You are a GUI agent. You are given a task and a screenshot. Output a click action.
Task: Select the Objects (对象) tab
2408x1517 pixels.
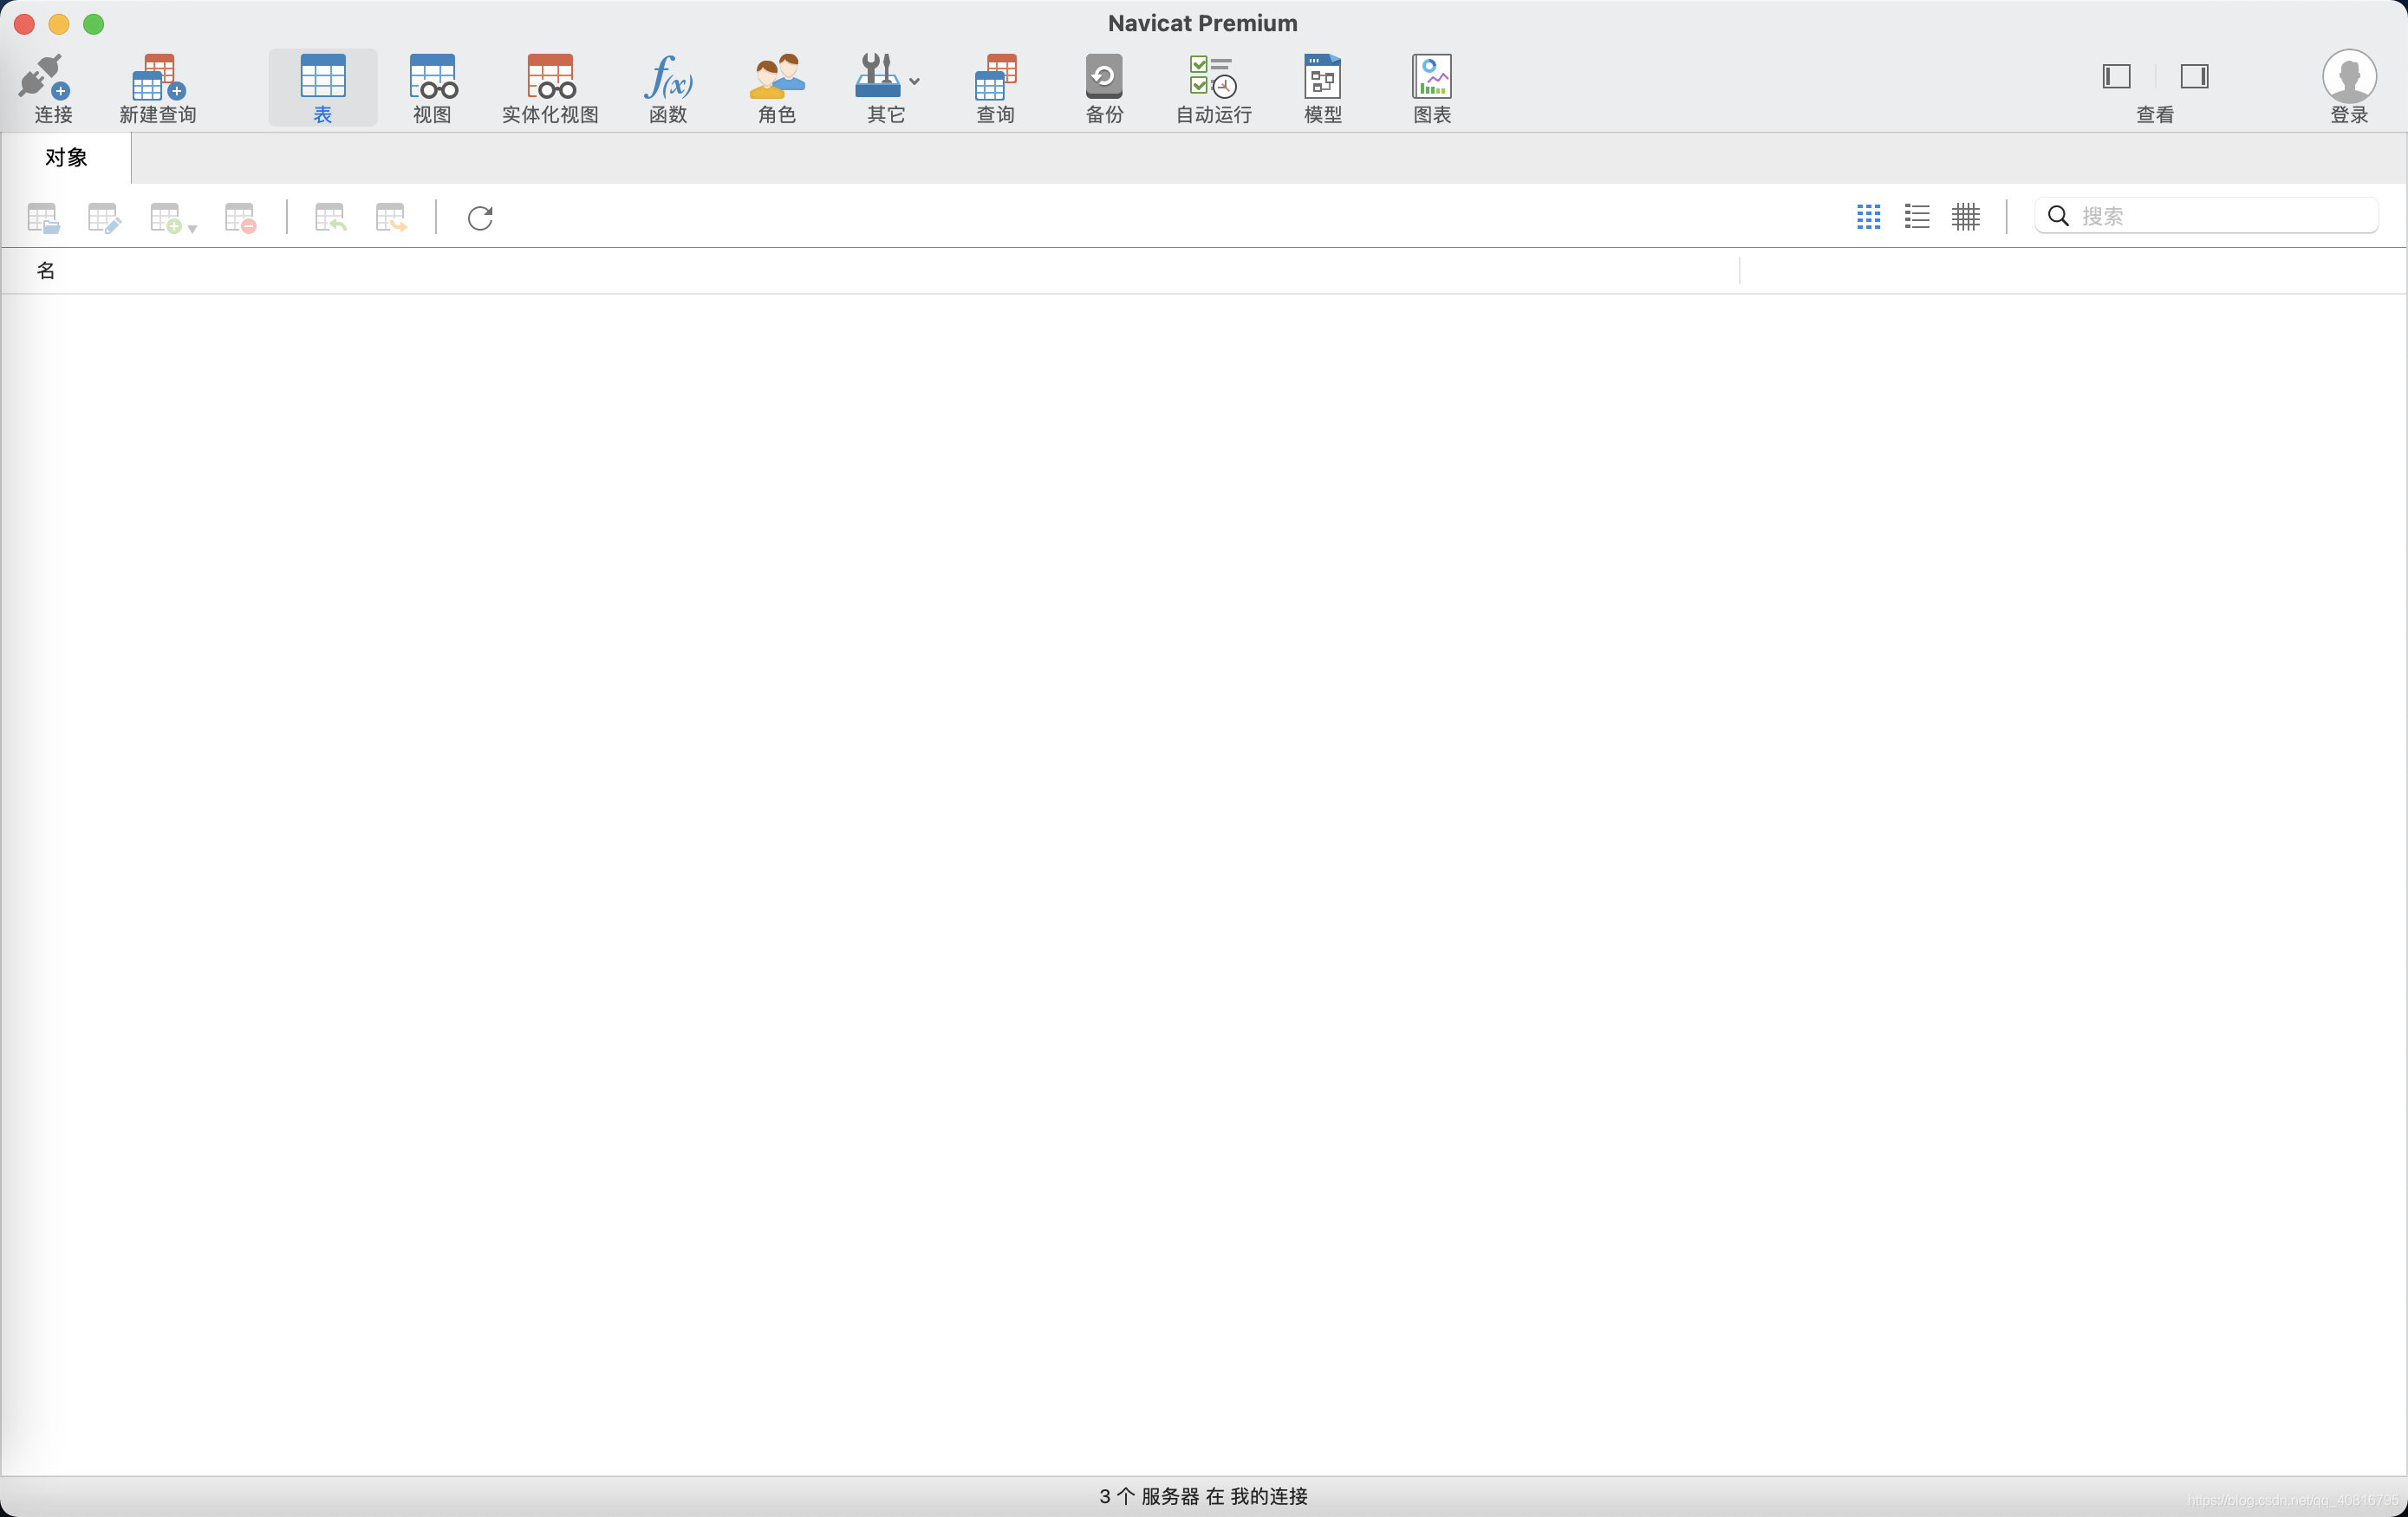tap(66, 158)
